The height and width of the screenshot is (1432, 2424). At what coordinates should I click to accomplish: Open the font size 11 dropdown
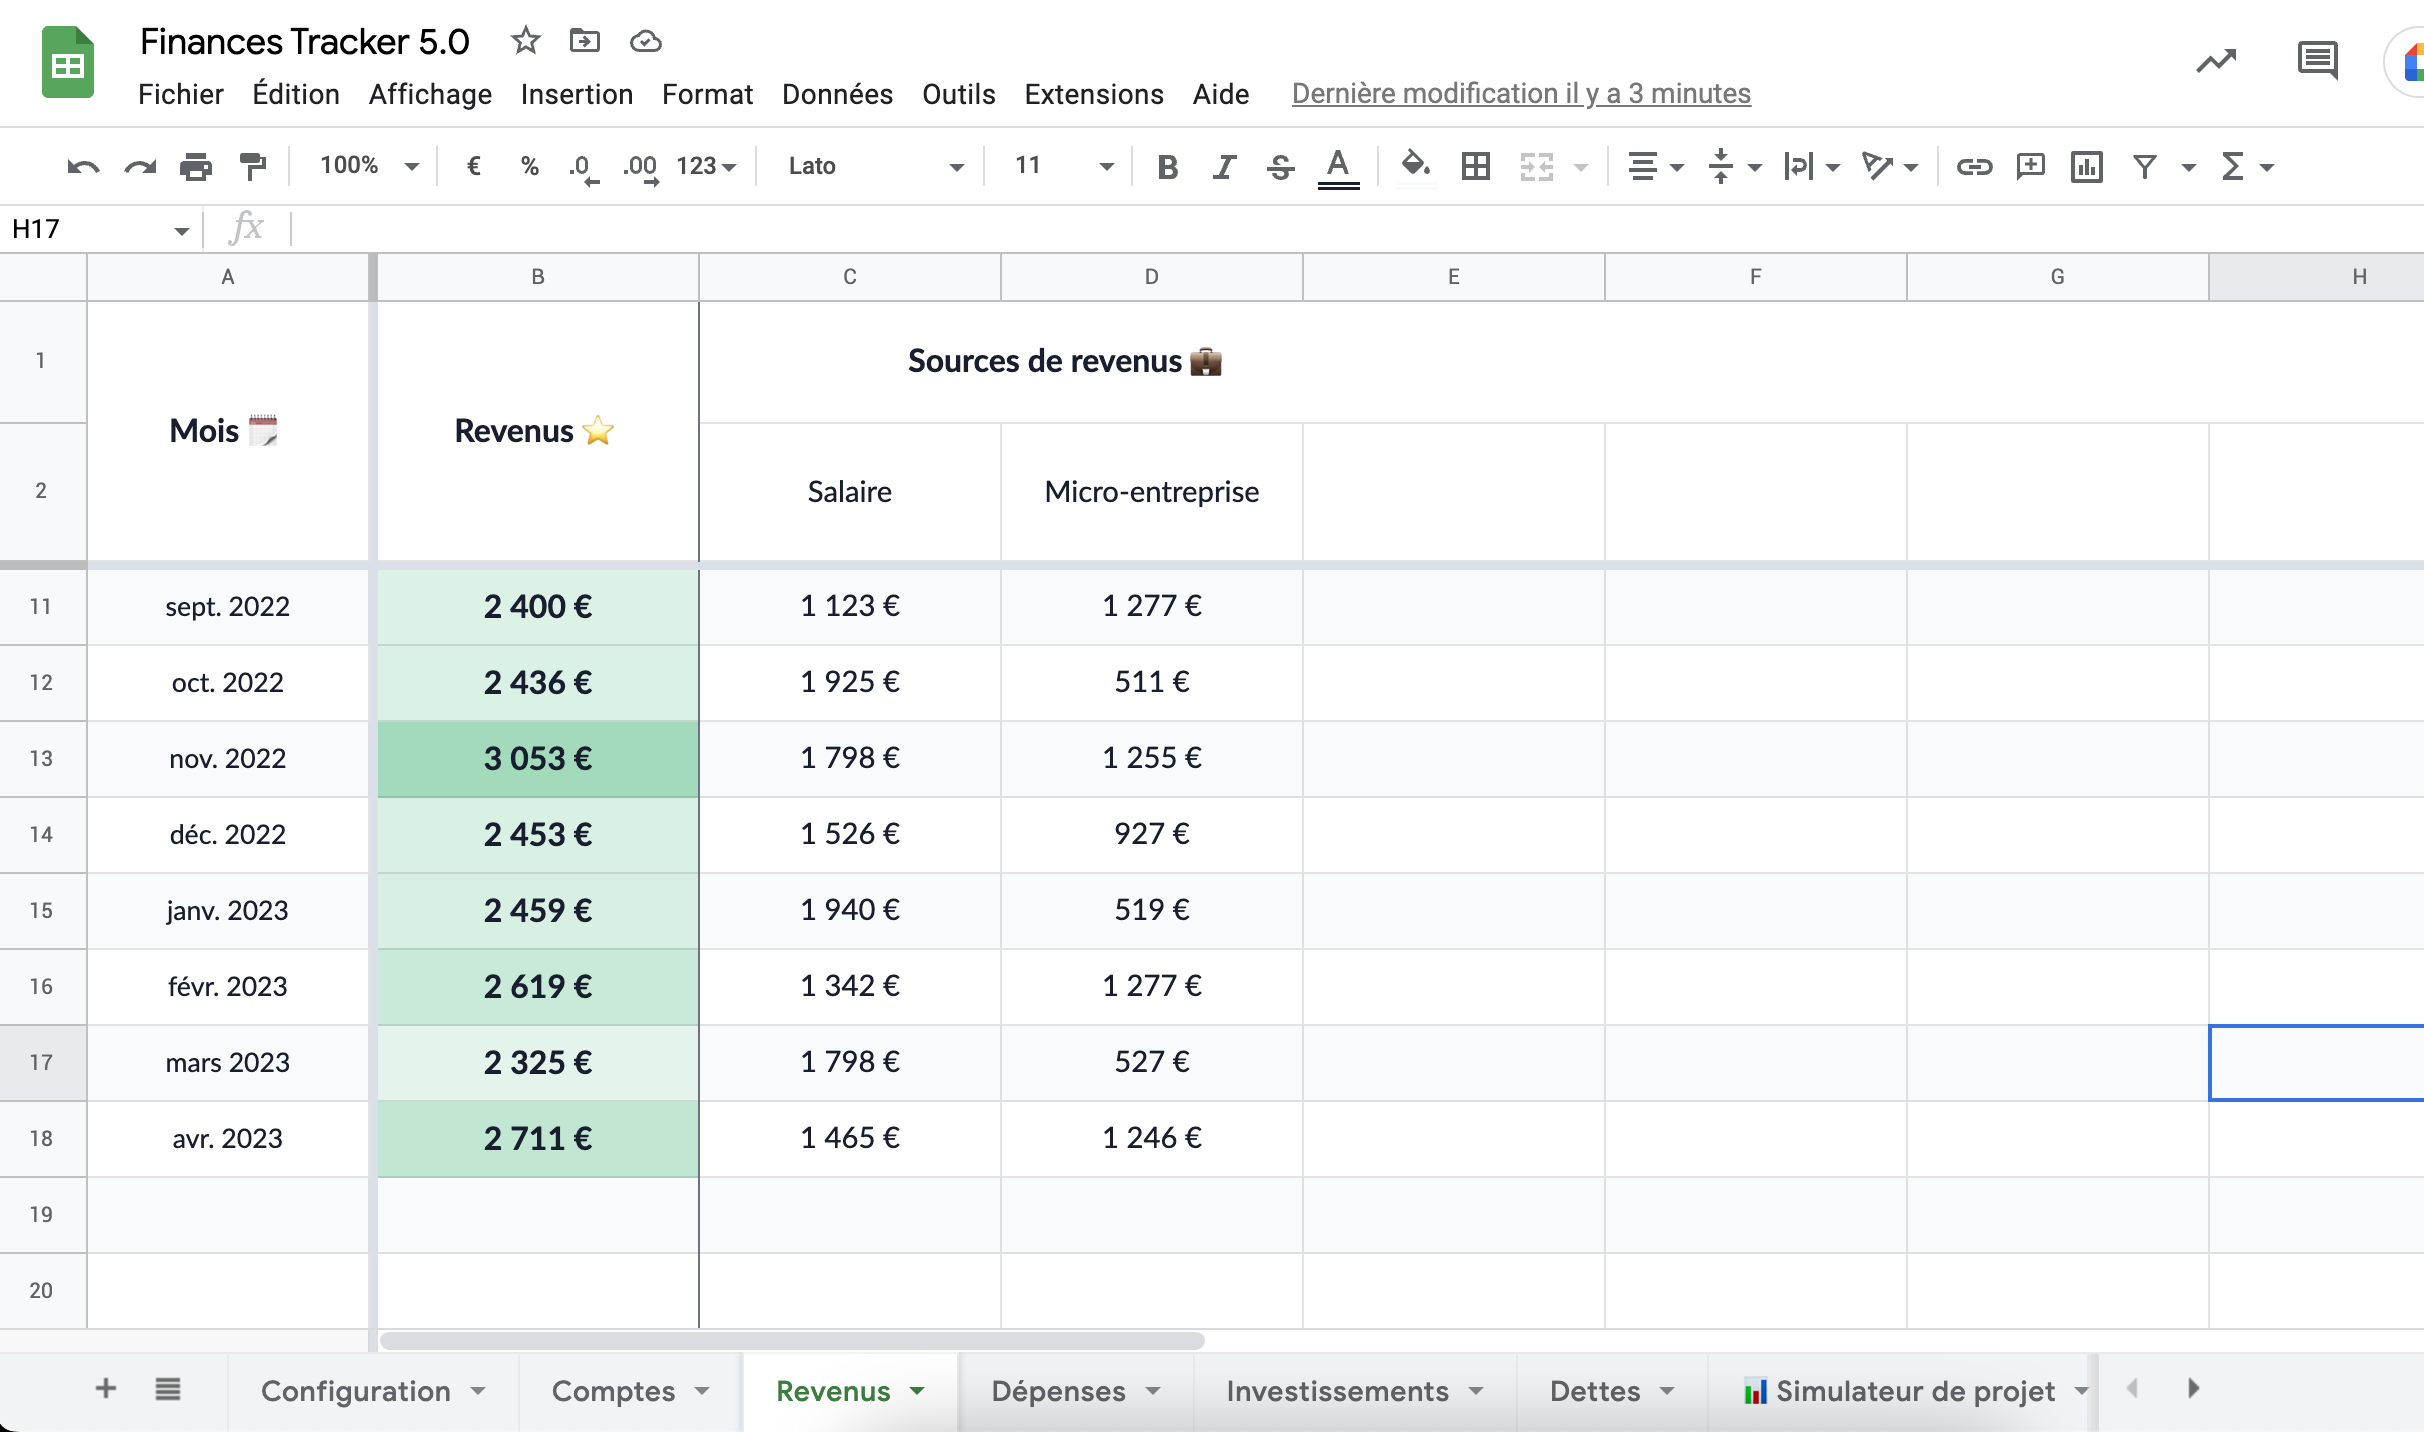pyautogui.click(x=1063, y=166)
